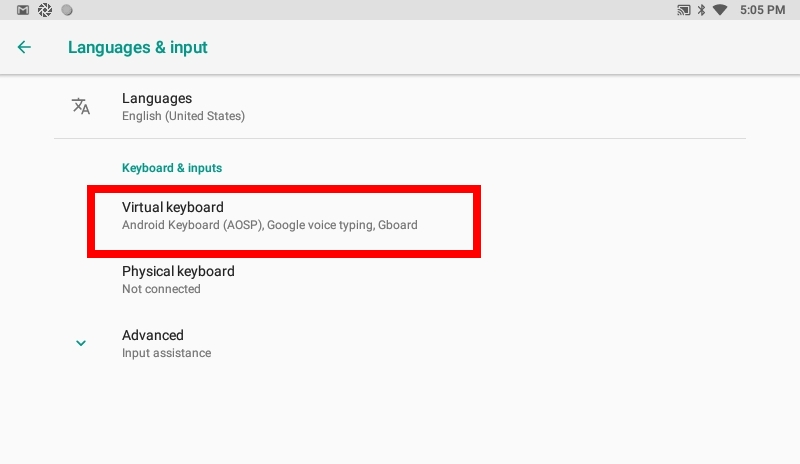This screenshot has height=464, width=800.
Task: Open the Virtual keyboard setting
Action: click(284, 221)
